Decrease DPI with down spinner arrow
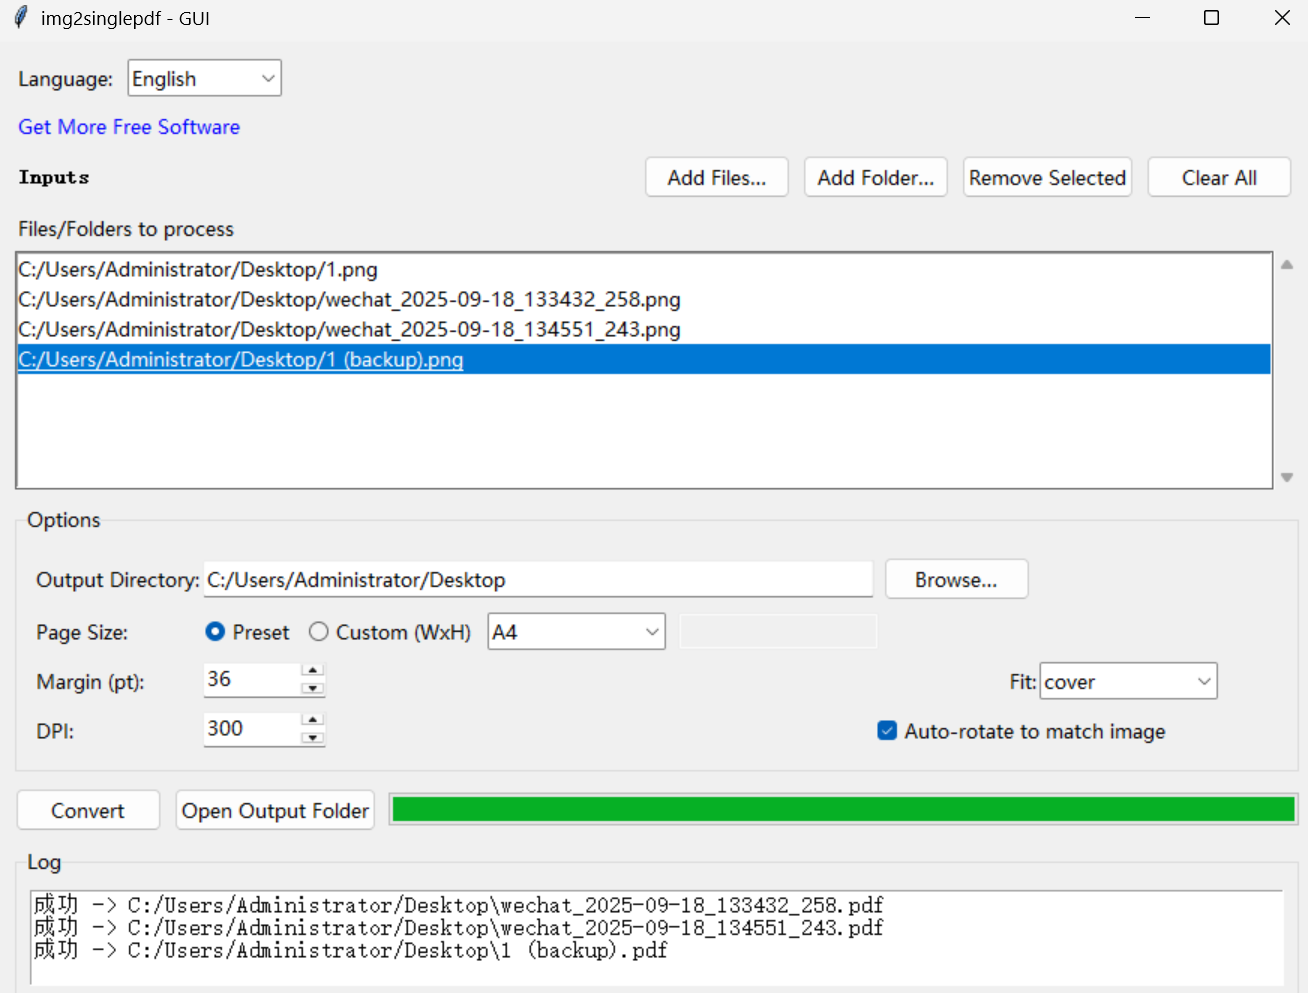The height and width of the screenshot is (993, 1308). pos(313,737)
